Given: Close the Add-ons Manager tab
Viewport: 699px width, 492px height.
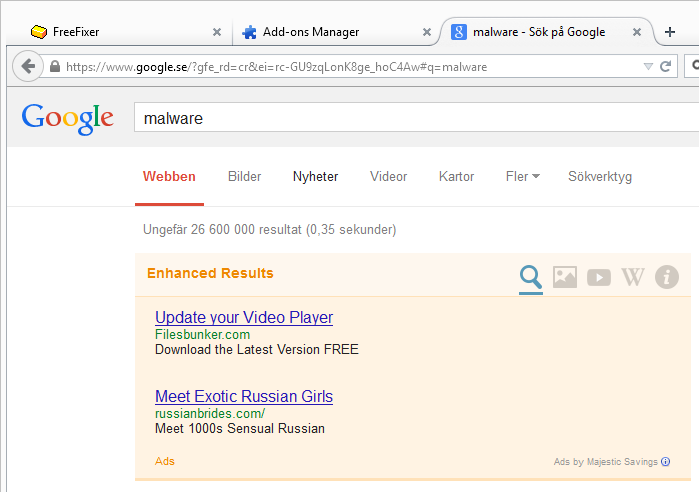Looking at the screenshot, I should [x=427, y=32].
